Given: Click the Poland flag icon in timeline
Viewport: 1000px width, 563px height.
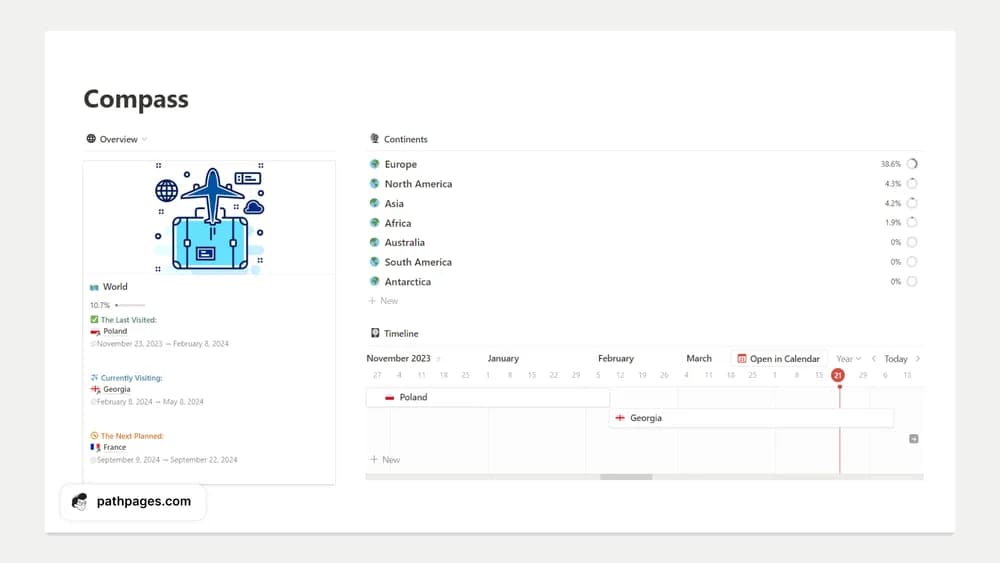Looking at the screenshot, I should point(390,397).
